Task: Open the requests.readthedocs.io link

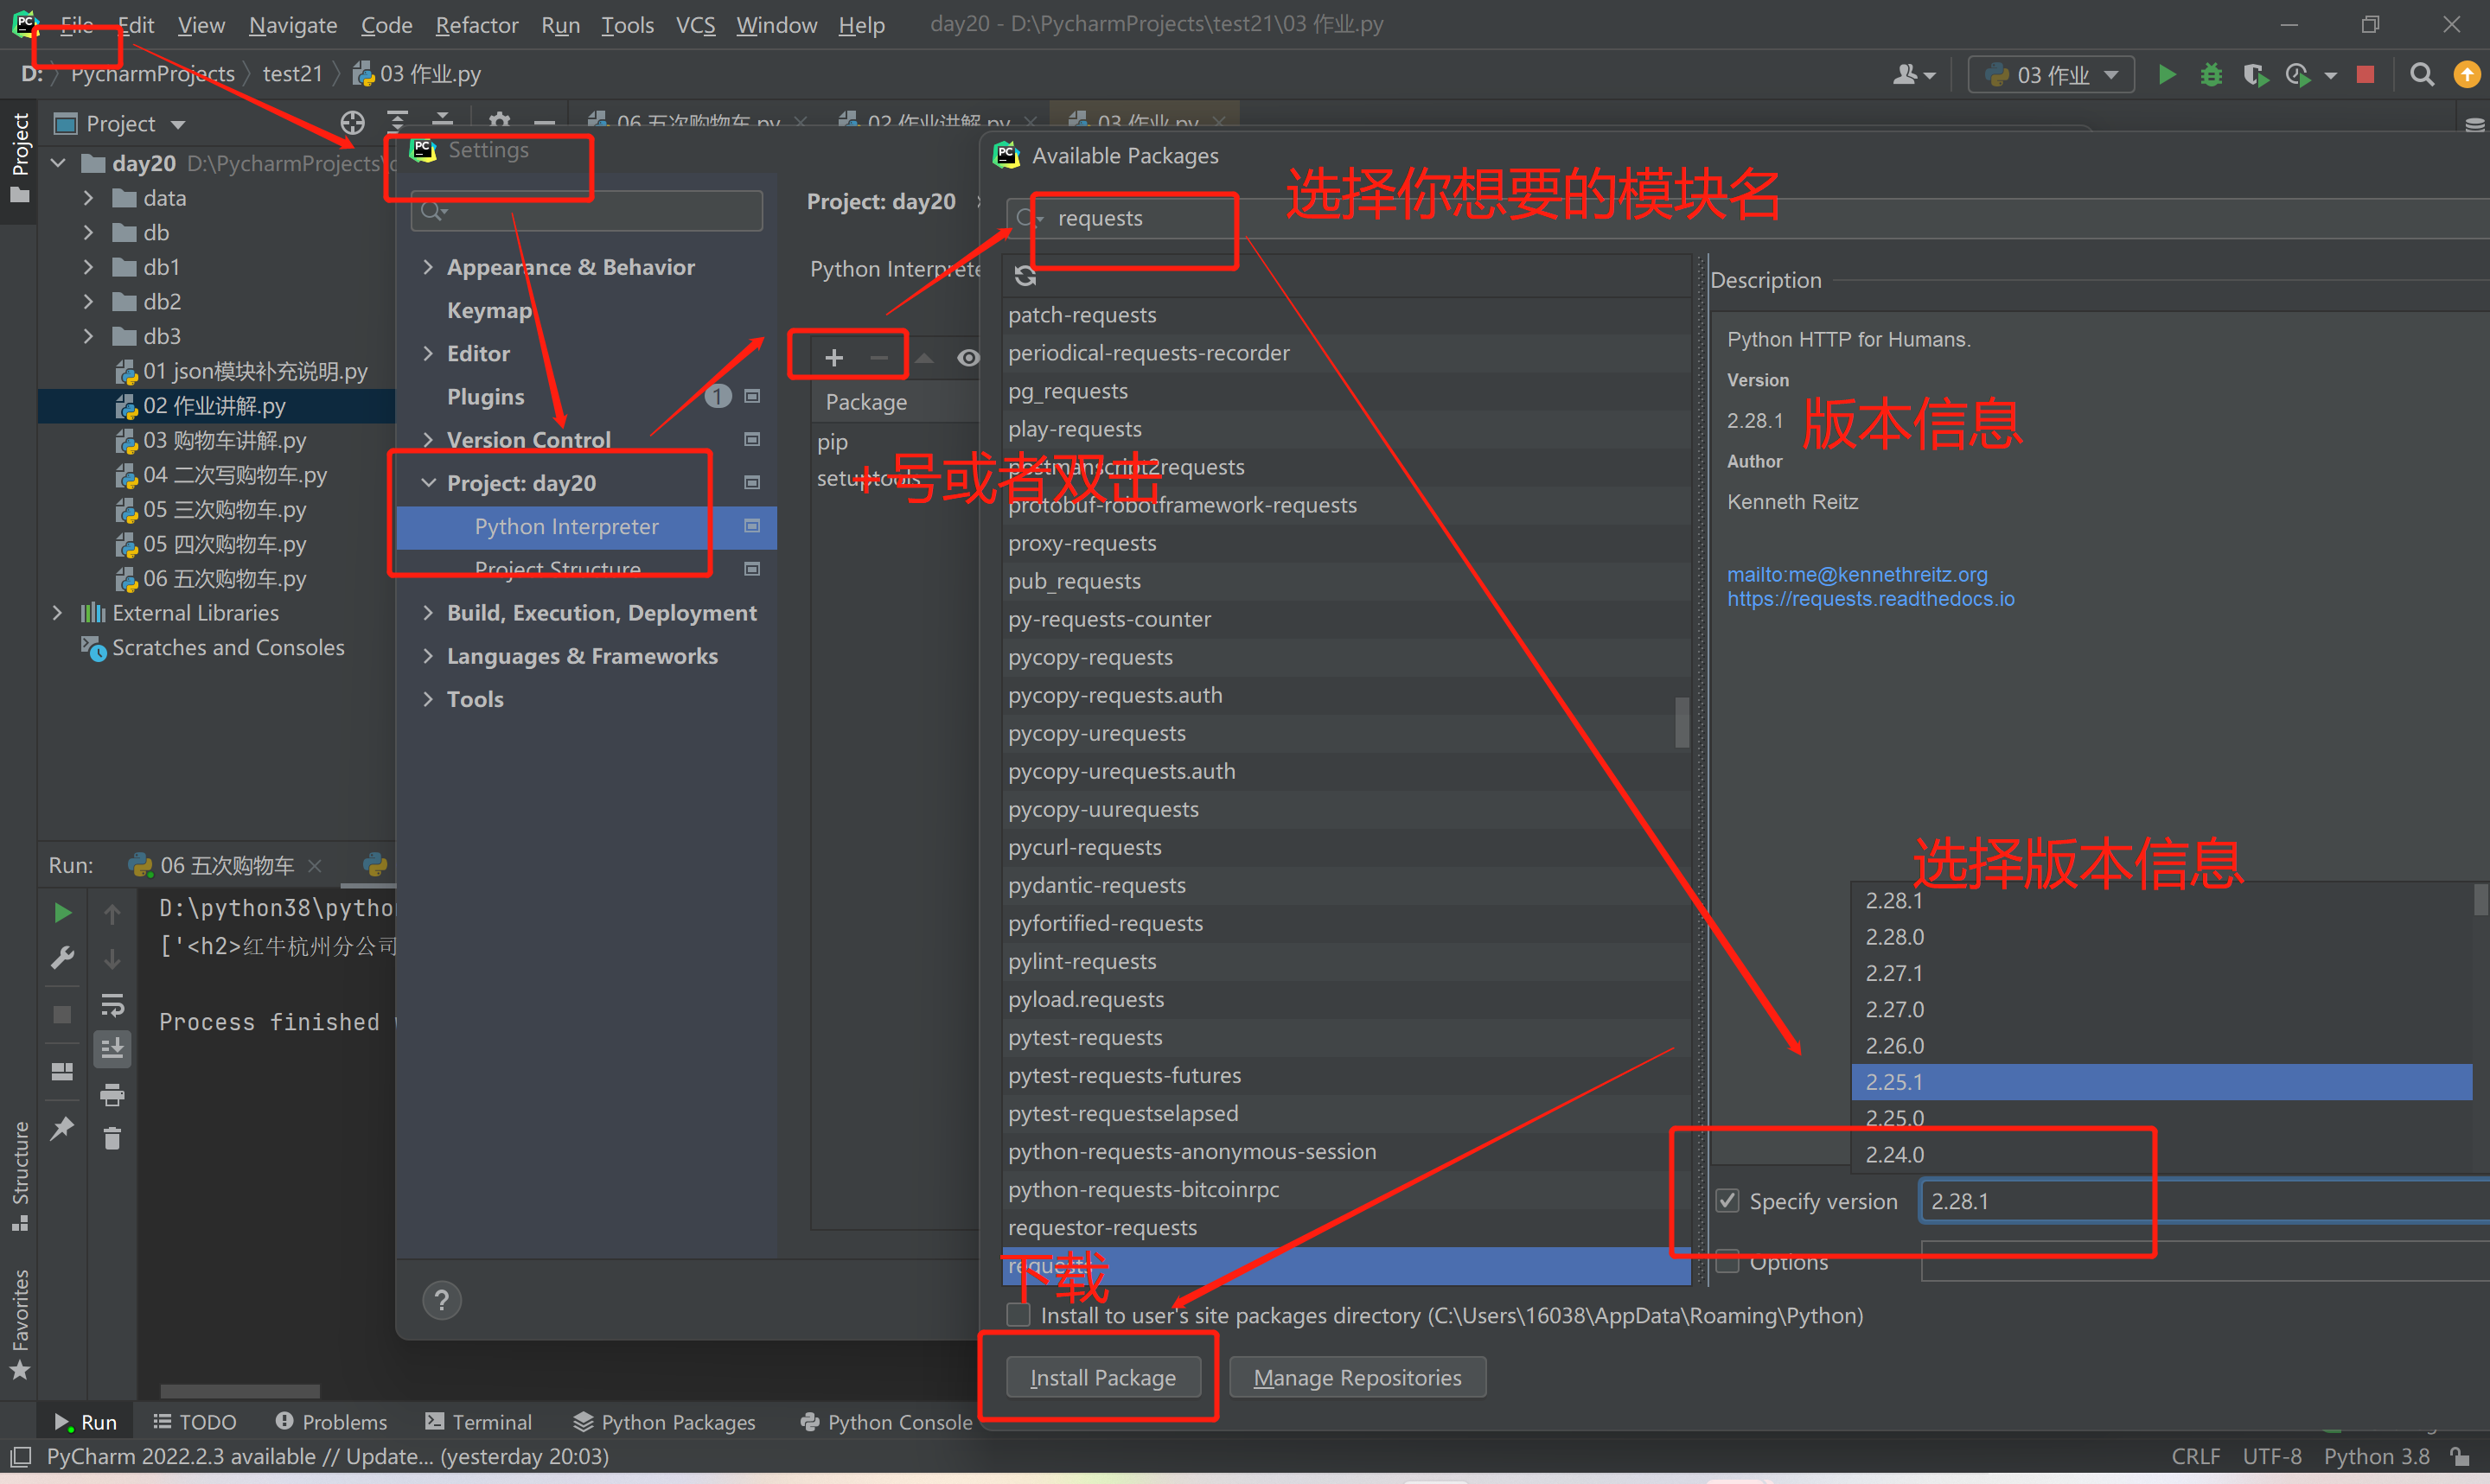Action: click(1870, 599)
